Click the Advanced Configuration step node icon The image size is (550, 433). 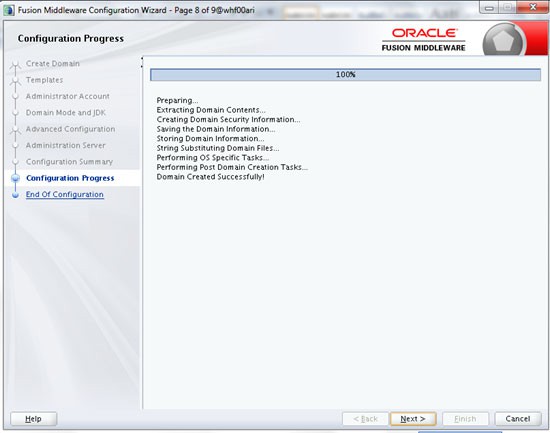[x=15, y=130]
